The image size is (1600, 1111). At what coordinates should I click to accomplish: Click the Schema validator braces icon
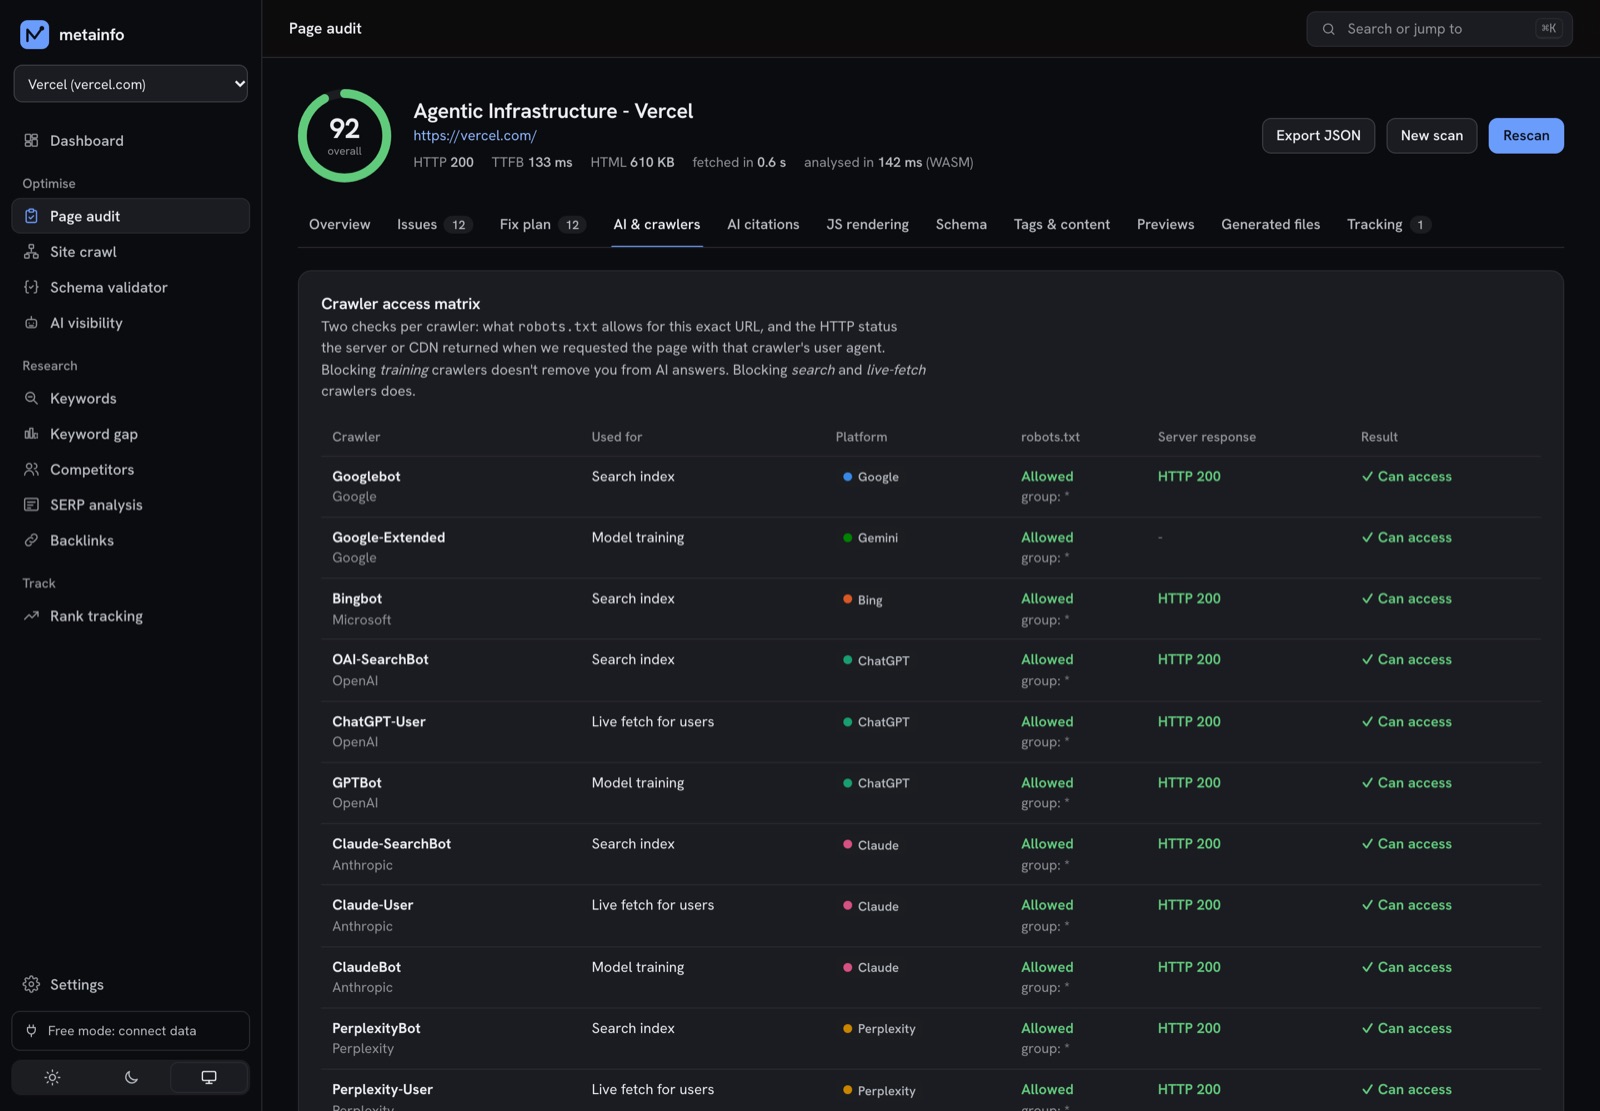click(x=31, y=287)
